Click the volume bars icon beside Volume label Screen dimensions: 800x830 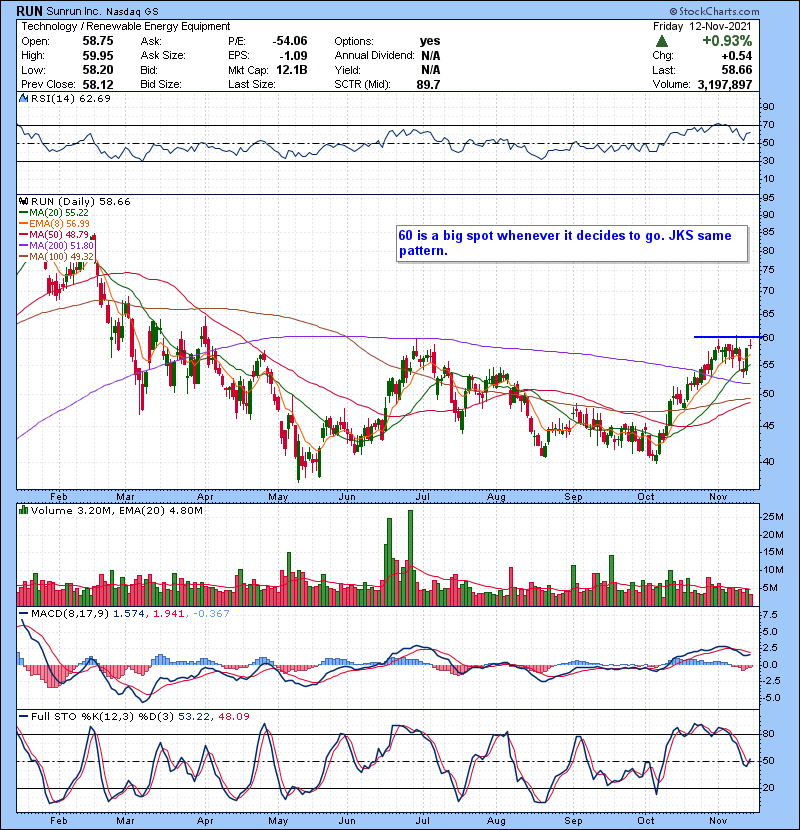pyautogui.click(x=24, y=511)
